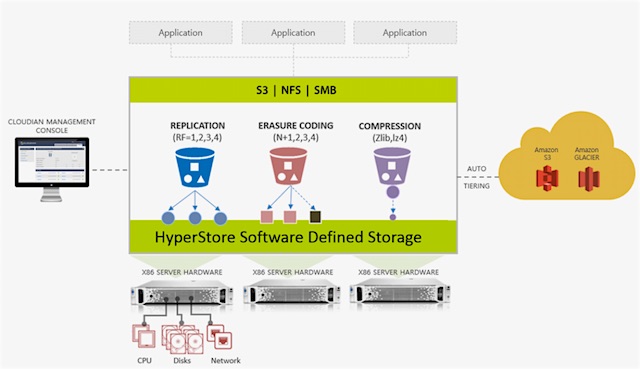Open the Cloudian Management Console monitor
This screenshot has height=369, width=640.
[52, 169]
